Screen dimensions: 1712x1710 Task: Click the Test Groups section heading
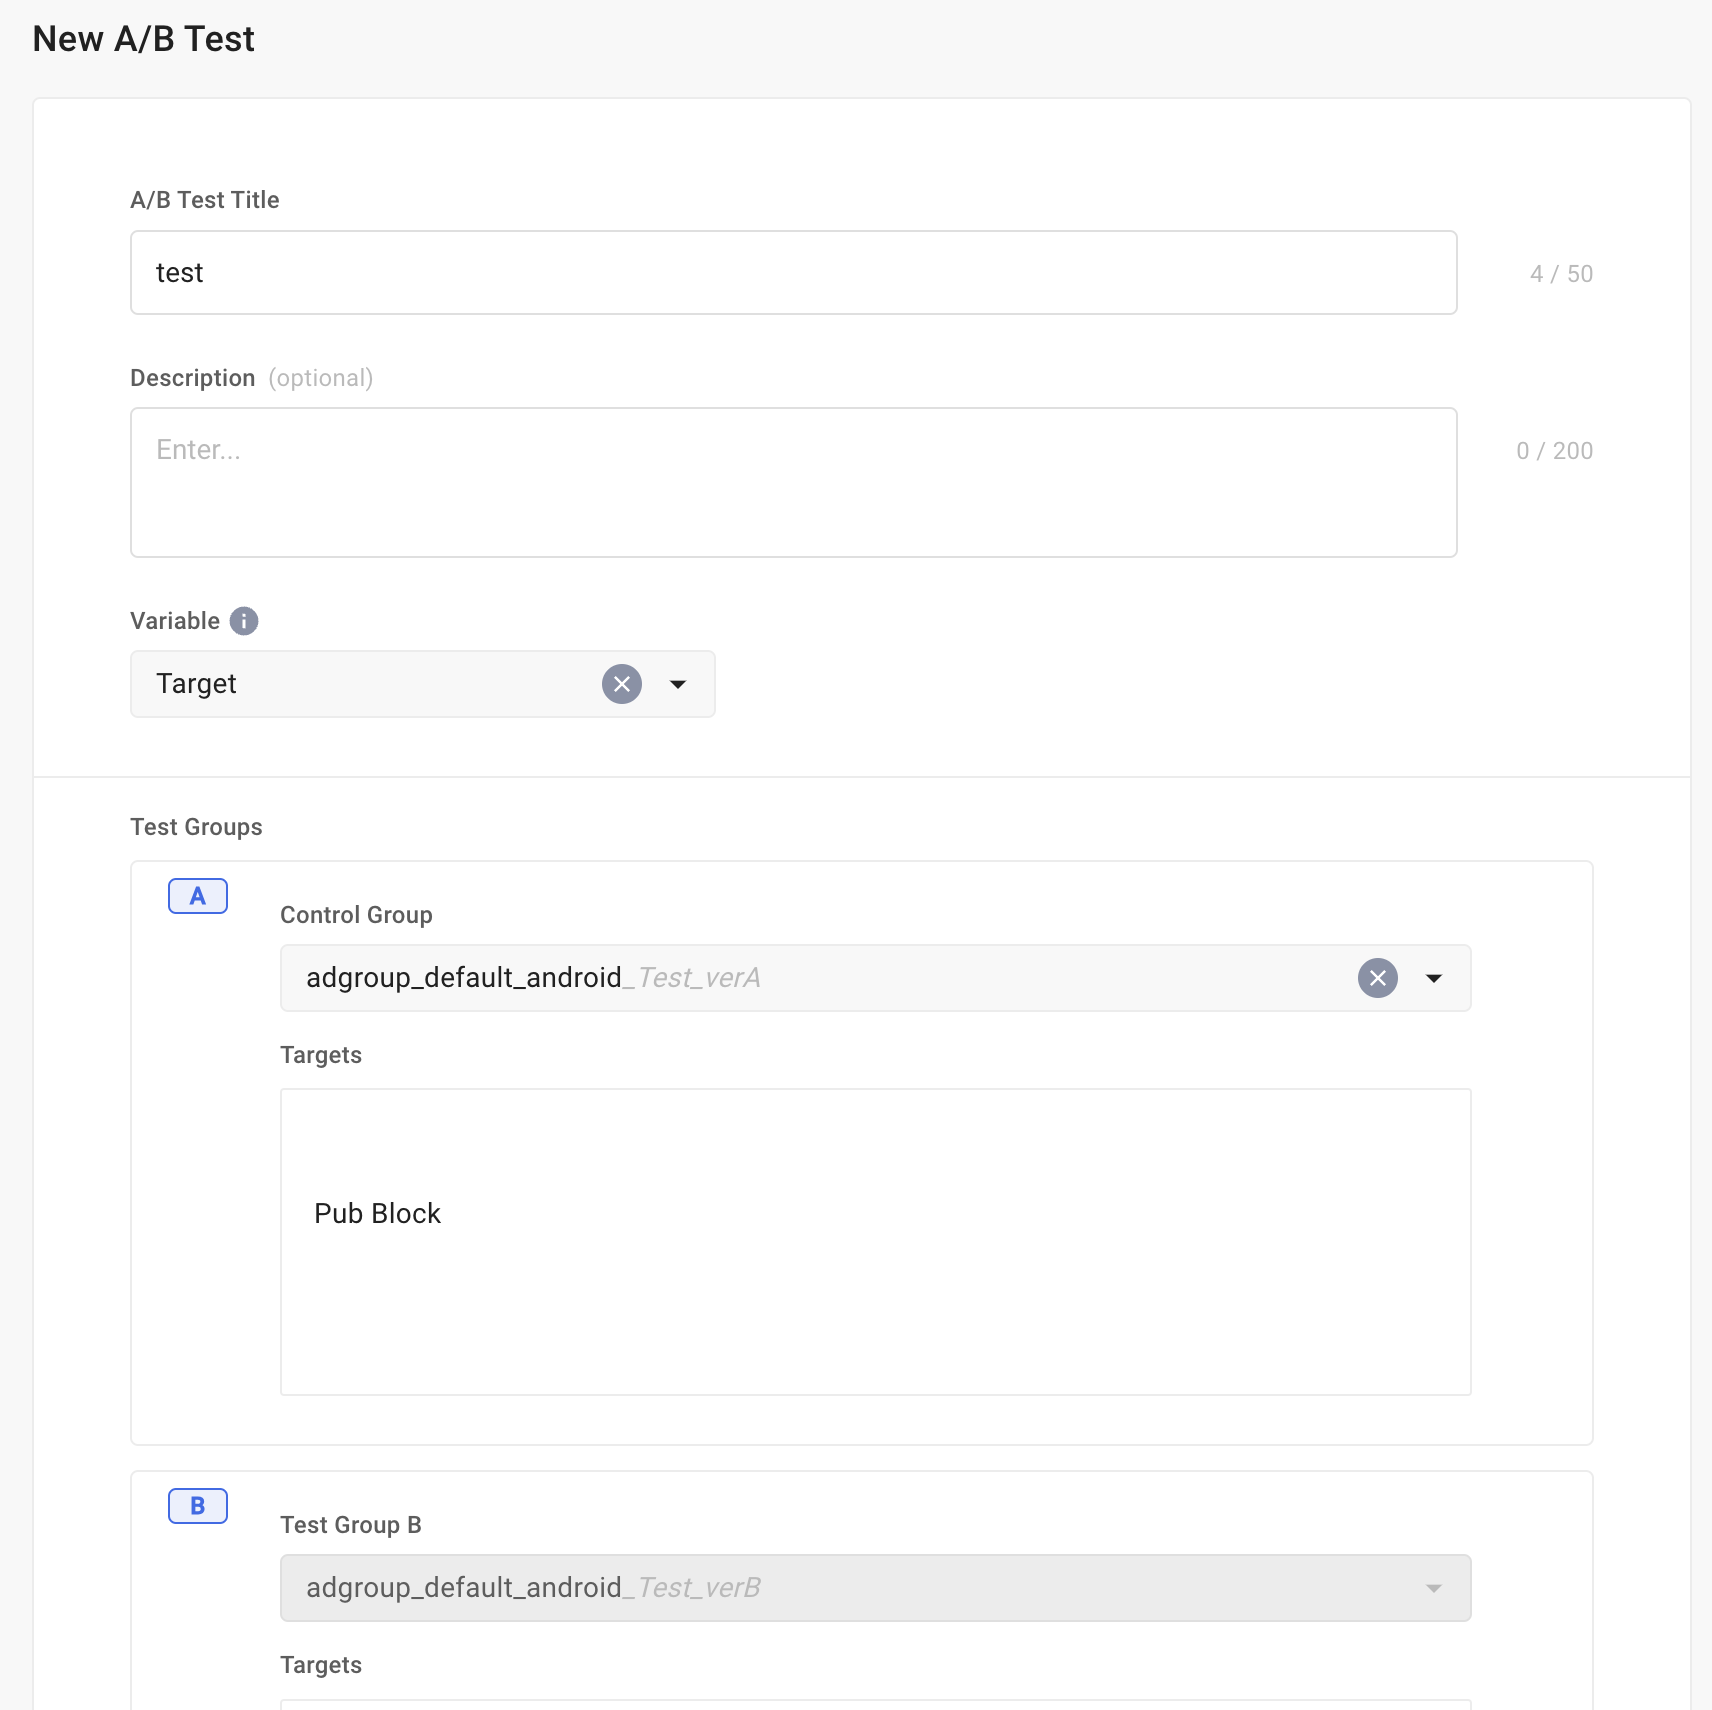(x=195, y=826)
